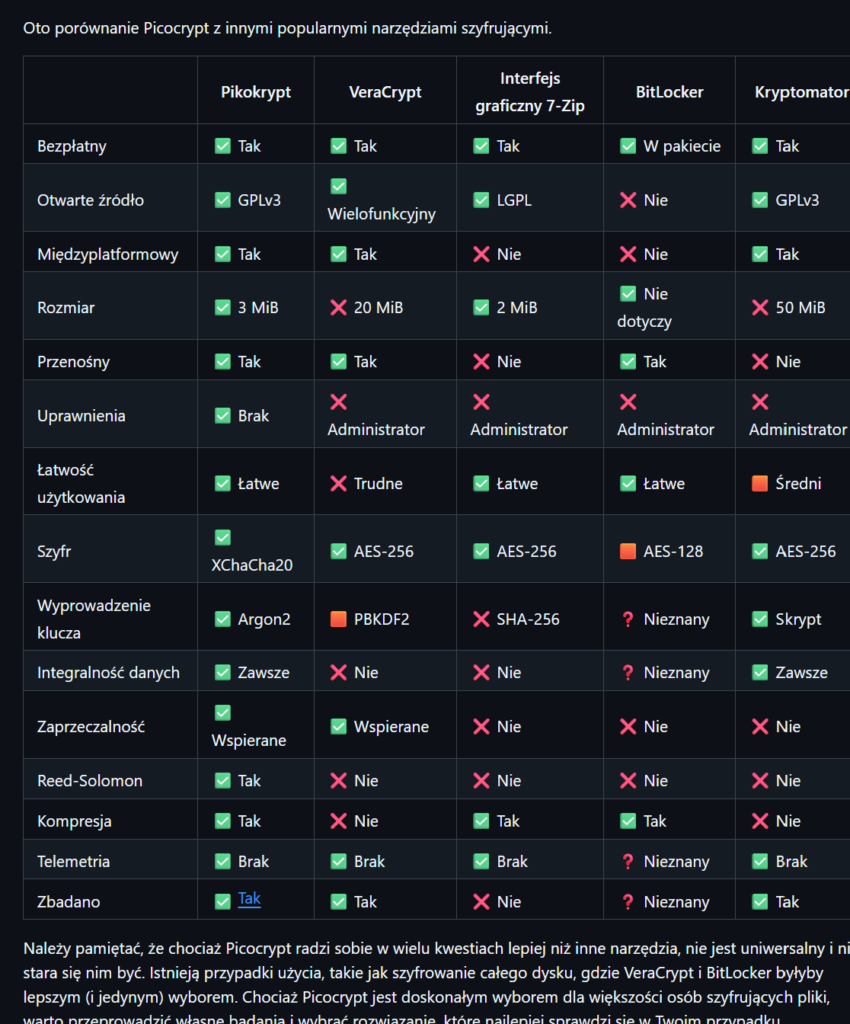Click the "Nie dotyczy" cell text
850x1024 pixels.
[644, 308]
